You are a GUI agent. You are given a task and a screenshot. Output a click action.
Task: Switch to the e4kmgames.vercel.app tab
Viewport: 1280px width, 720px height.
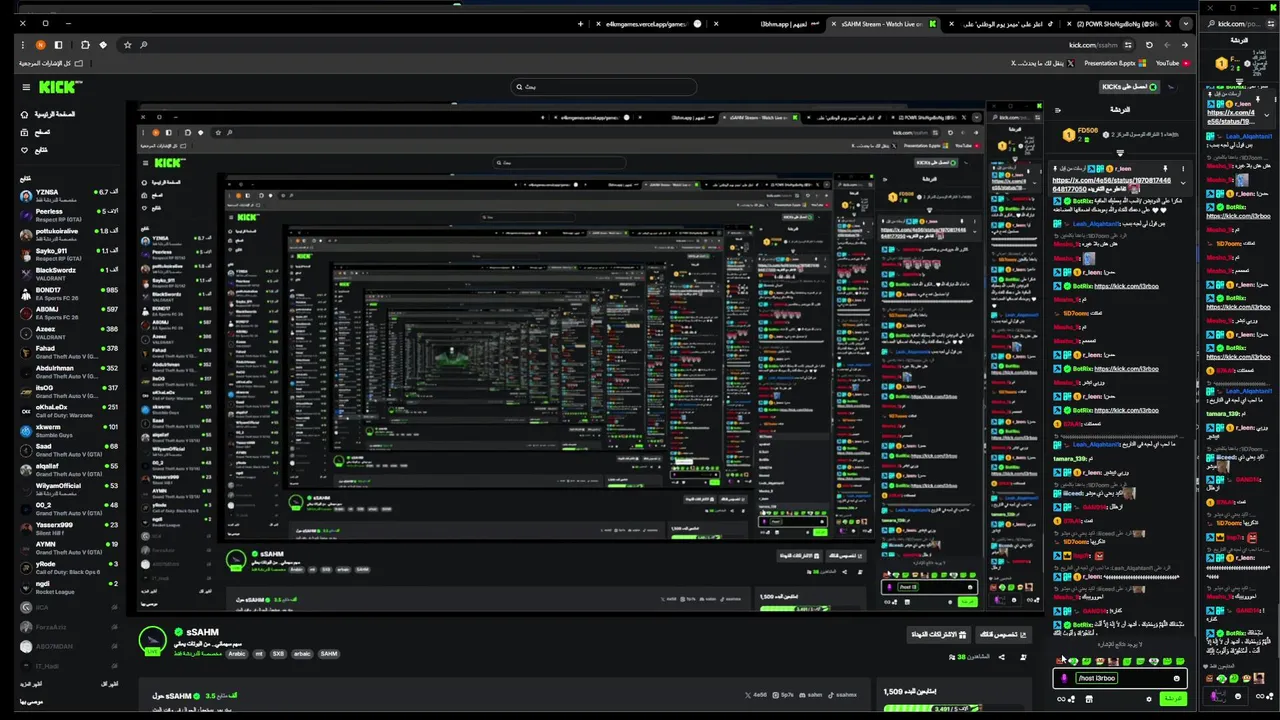(x=650, y=24)
